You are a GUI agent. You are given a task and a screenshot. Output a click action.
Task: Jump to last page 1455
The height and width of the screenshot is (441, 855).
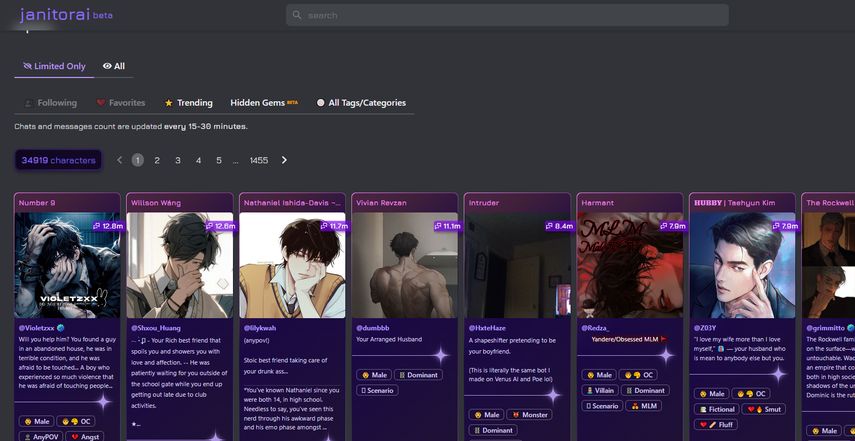(x=258, y=160)
